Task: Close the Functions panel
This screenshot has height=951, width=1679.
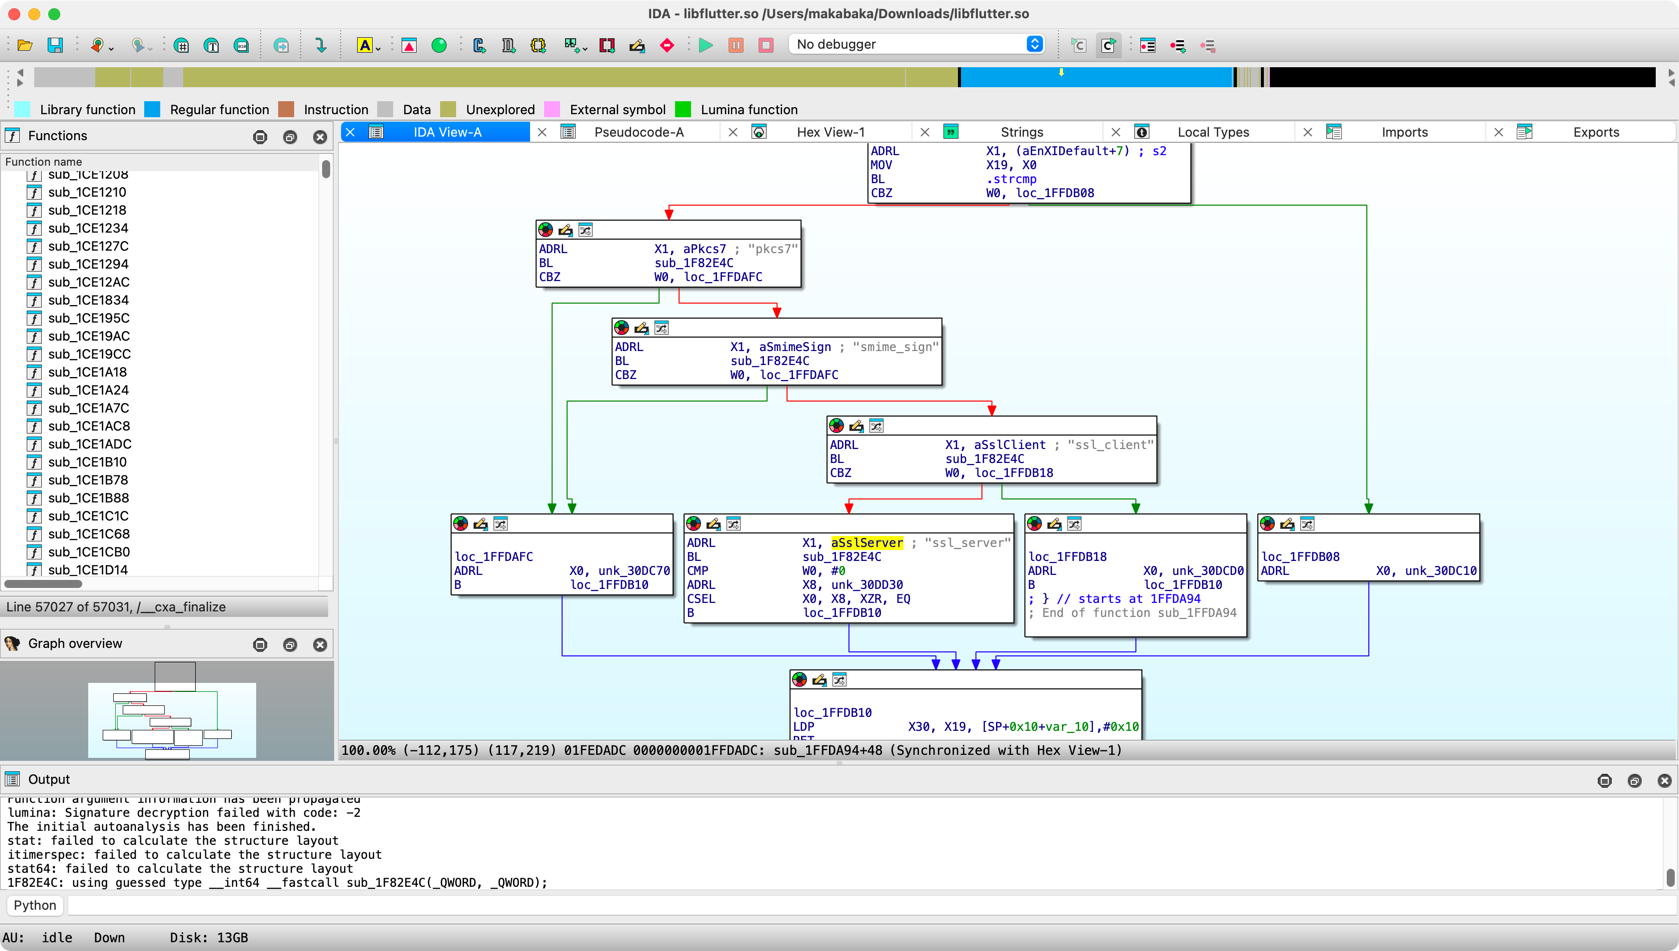Action: click(320, 136)
